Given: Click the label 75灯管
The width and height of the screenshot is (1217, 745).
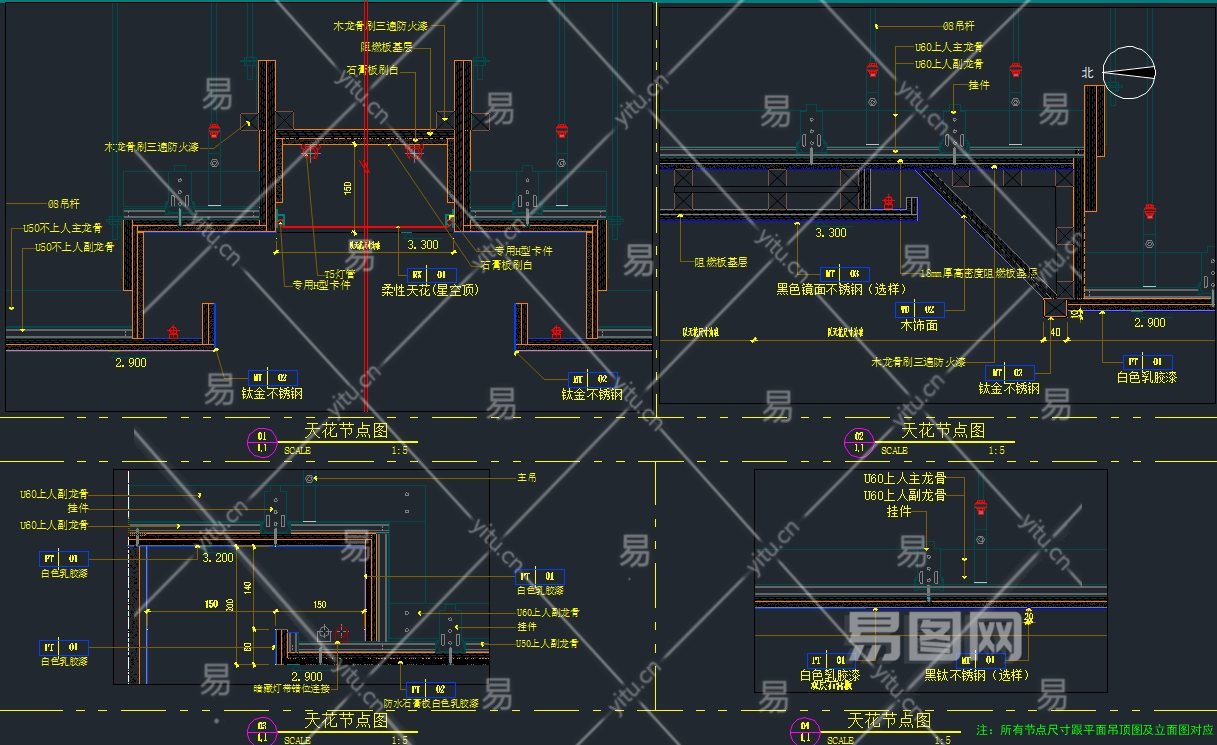Looking at the screenshot, I should [x=340, y=273].
